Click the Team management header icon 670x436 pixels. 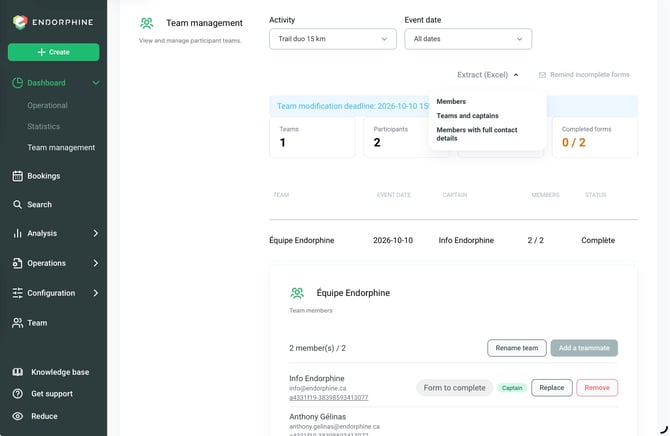[147, 23]
